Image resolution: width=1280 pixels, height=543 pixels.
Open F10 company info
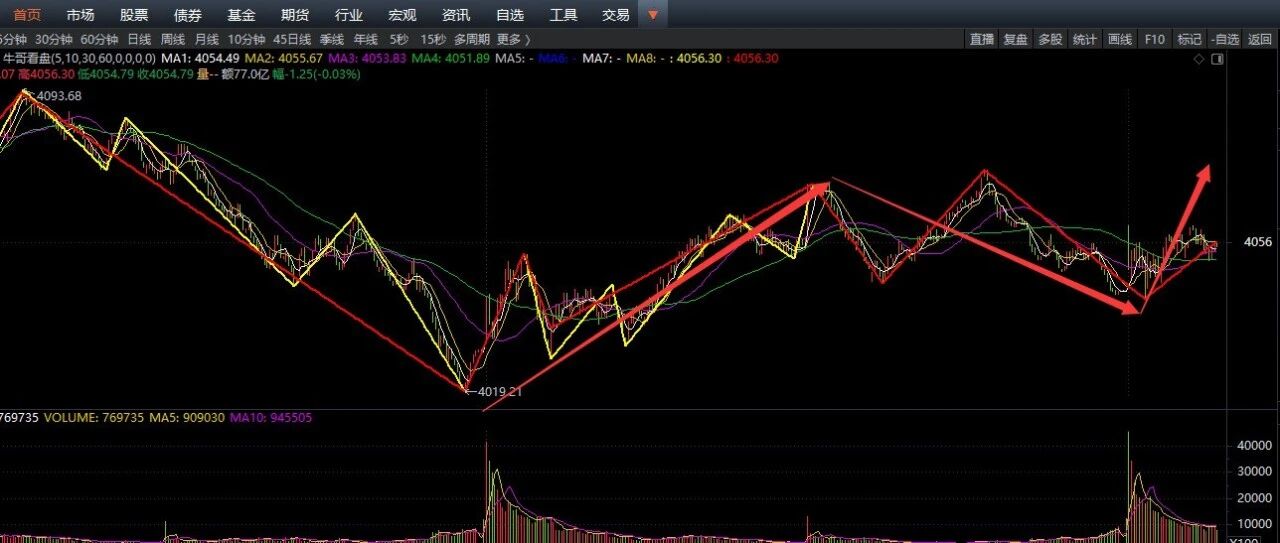(x=1155, y=39)
